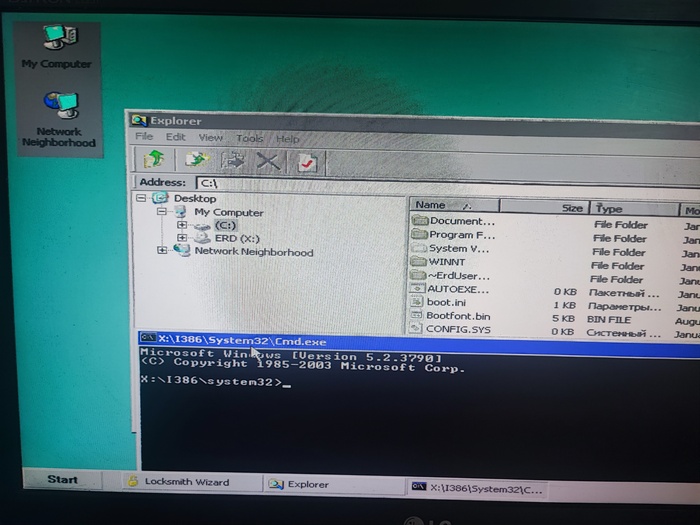Image resolution: width=700 pixels, height=525 pixels.
Task: Click the third Explorer toolbar icon
Action: tap(233, 160)
